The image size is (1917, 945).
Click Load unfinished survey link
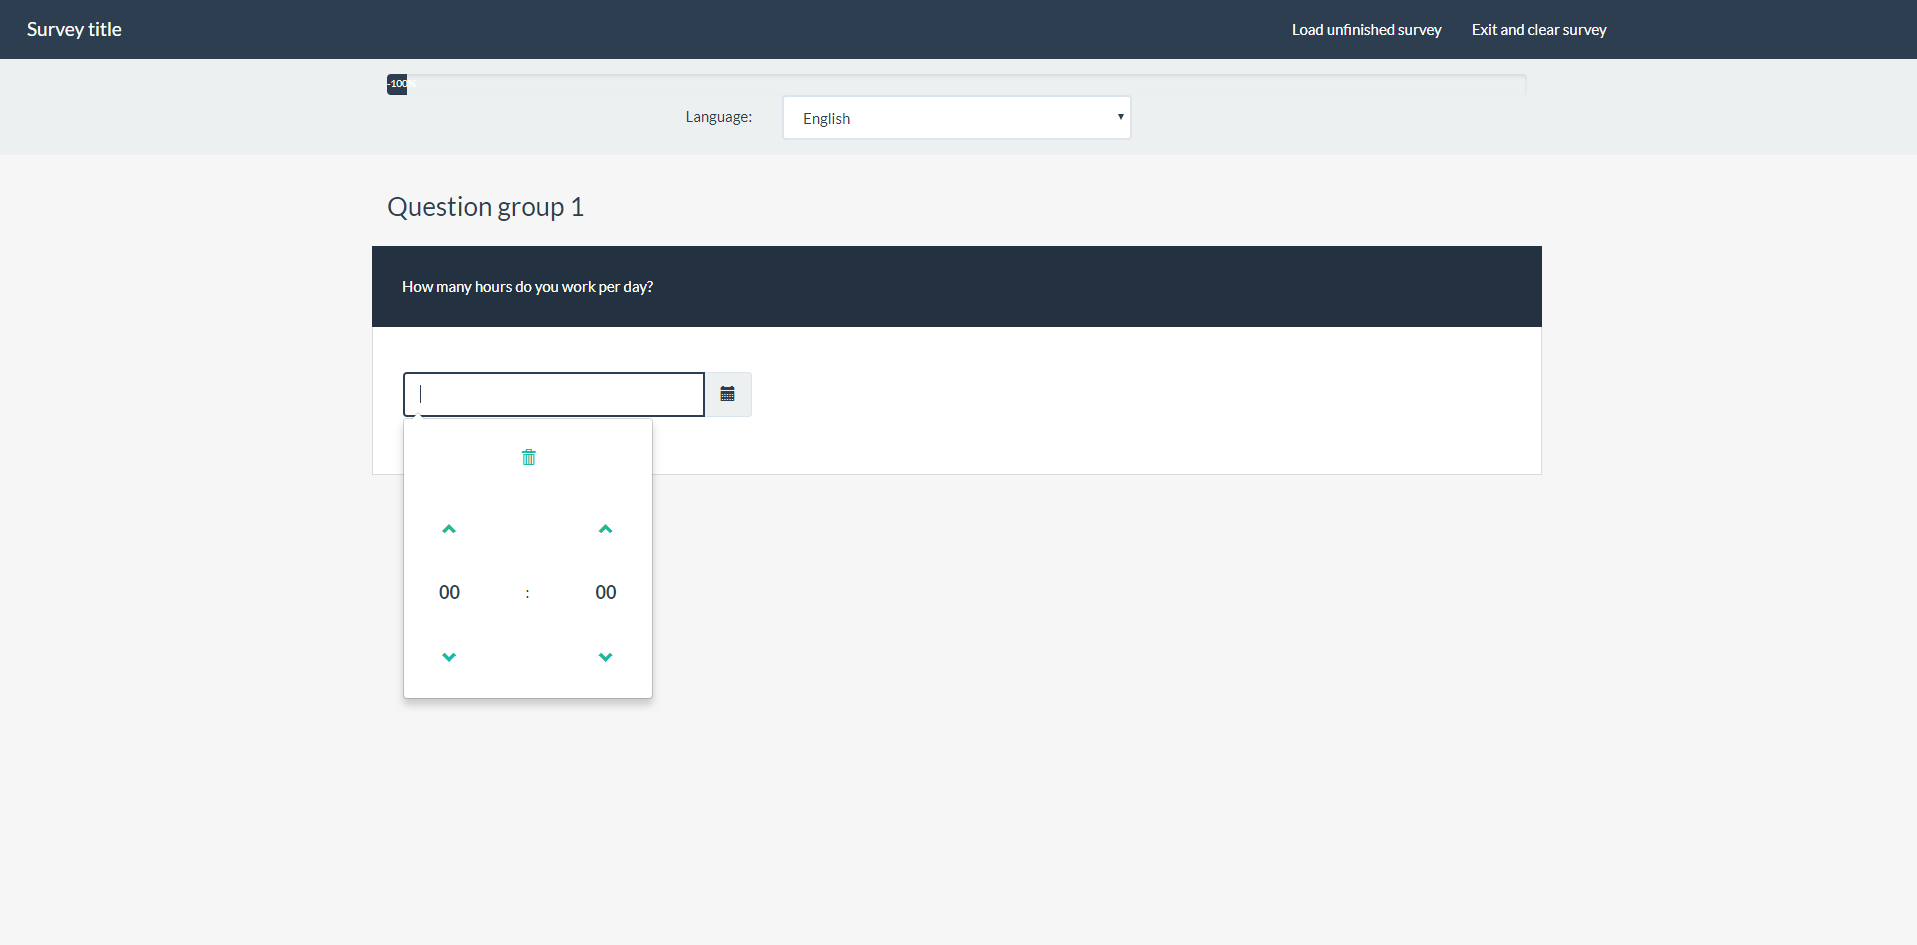point(1366,30)
